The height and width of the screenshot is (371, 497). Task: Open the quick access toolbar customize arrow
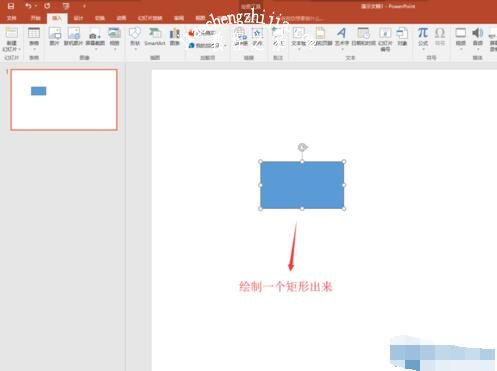(84, 6)
